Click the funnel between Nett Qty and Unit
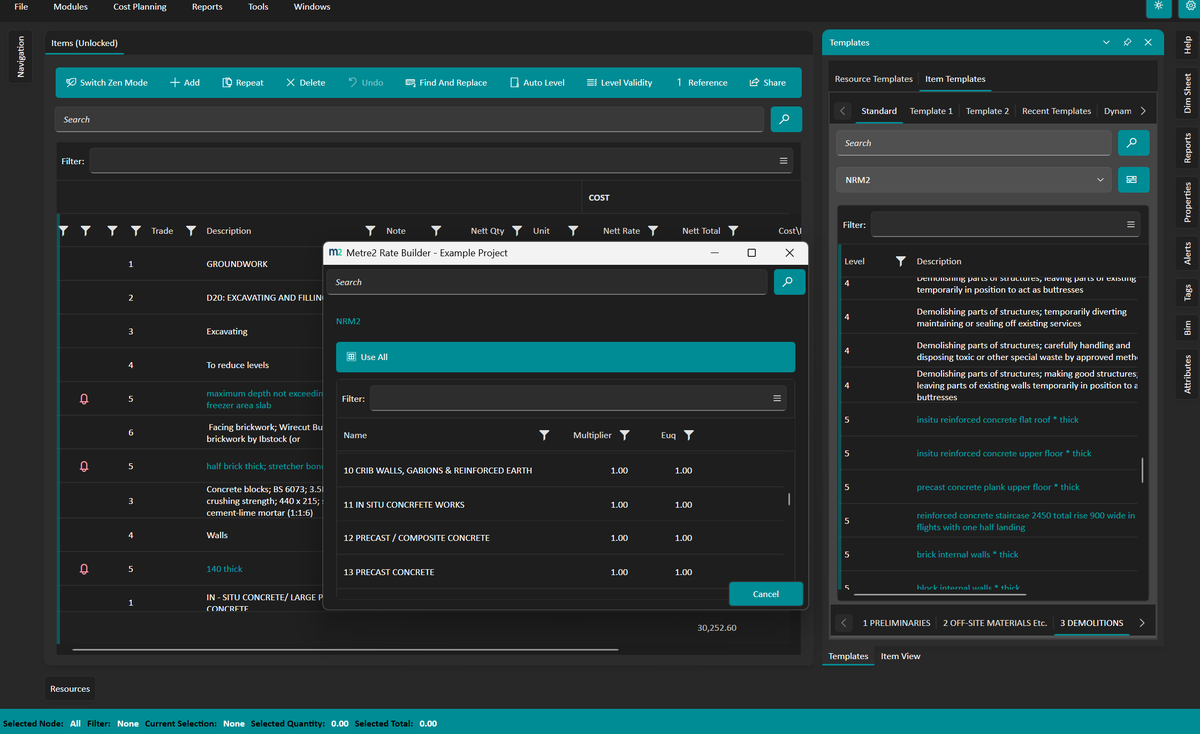Viewport: 1200px width, 734px height. coord(517,231)
